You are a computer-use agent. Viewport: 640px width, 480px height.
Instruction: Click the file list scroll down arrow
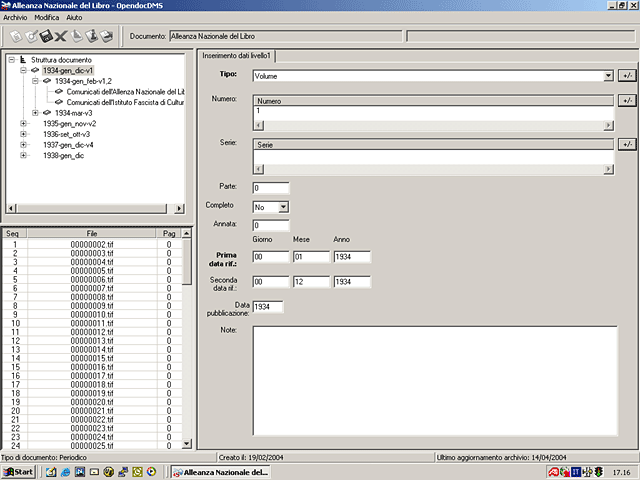187,444
